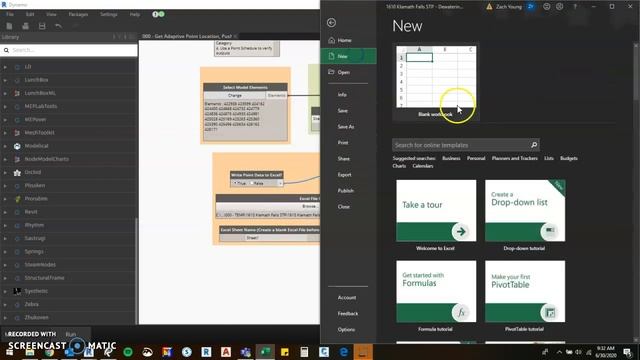
Task: Click the Budgets suggested search link
Action: click(x=569, y=158)
